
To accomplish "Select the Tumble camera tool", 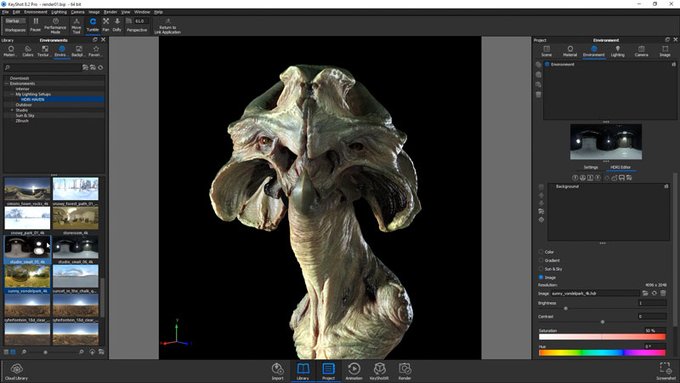I will click(92, 25).
